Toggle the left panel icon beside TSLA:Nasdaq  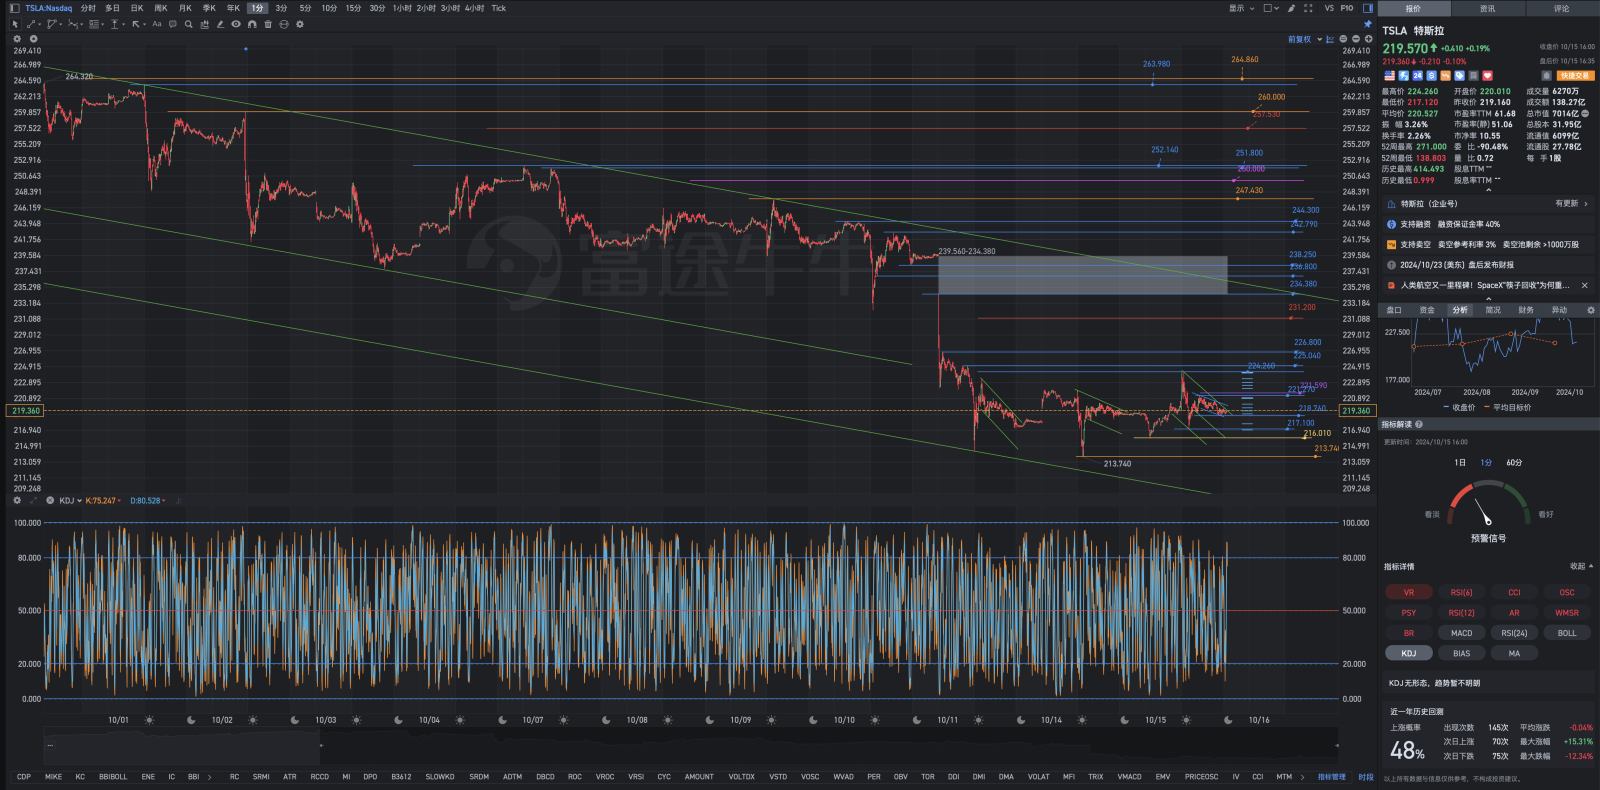[x=15, y=8]
